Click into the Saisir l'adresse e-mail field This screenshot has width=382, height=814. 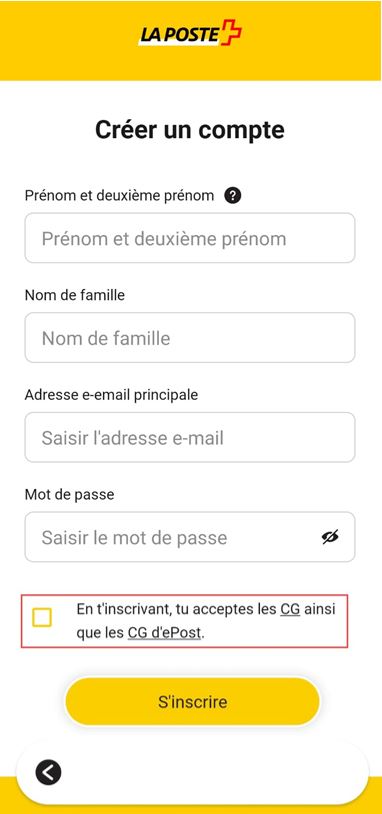(x=190, y=437)
